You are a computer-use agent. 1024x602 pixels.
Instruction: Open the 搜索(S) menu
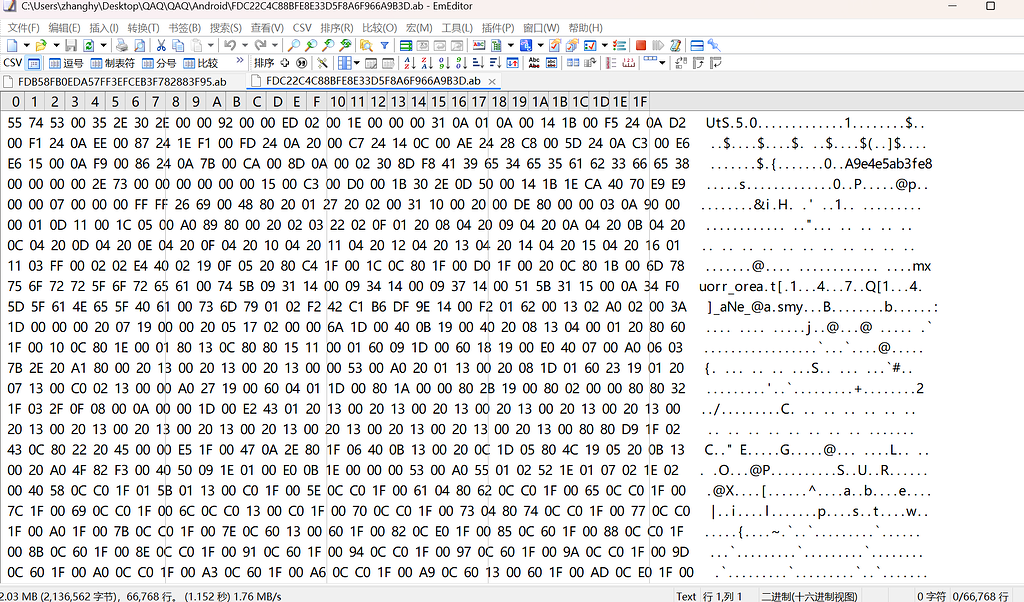pyautogui.click(x=225, y=27)
